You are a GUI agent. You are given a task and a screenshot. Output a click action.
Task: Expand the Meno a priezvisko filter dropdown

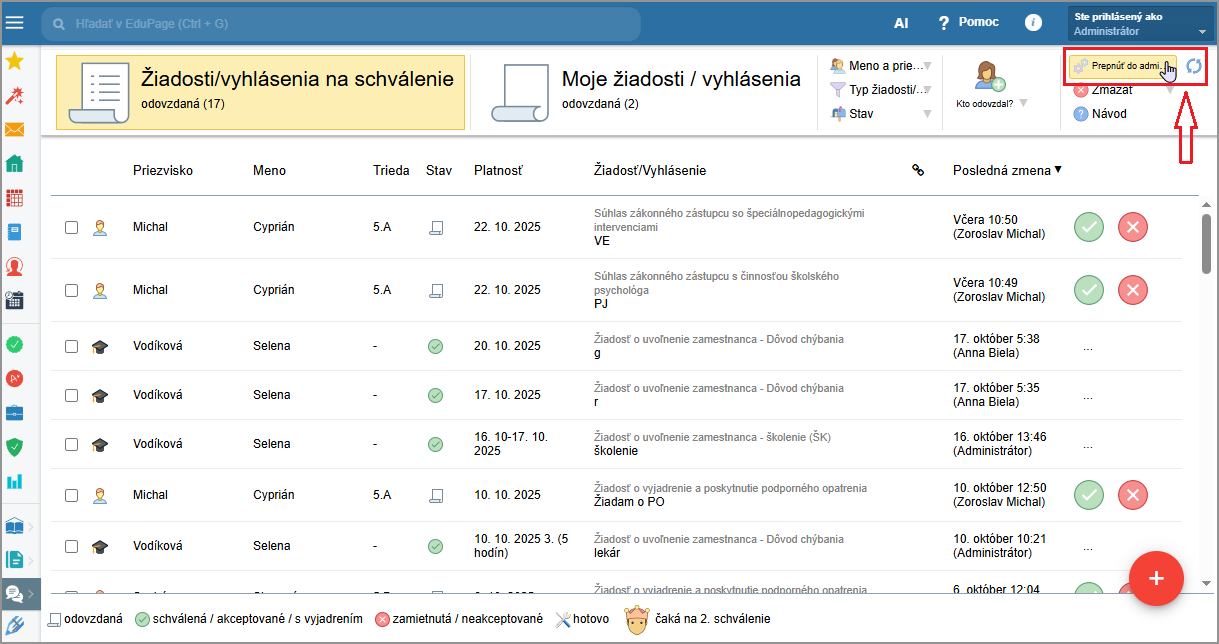click(x=881, y=66)
